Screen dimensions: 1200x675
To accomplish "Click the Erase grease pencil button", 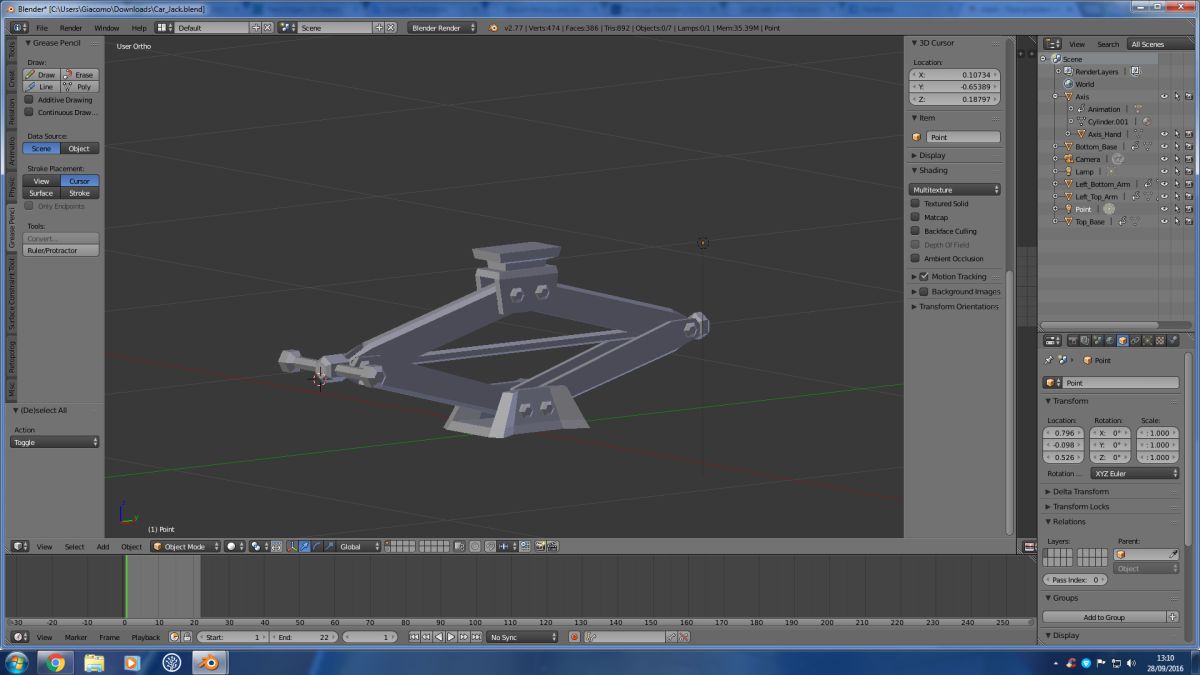I will [x=80, y=75].
